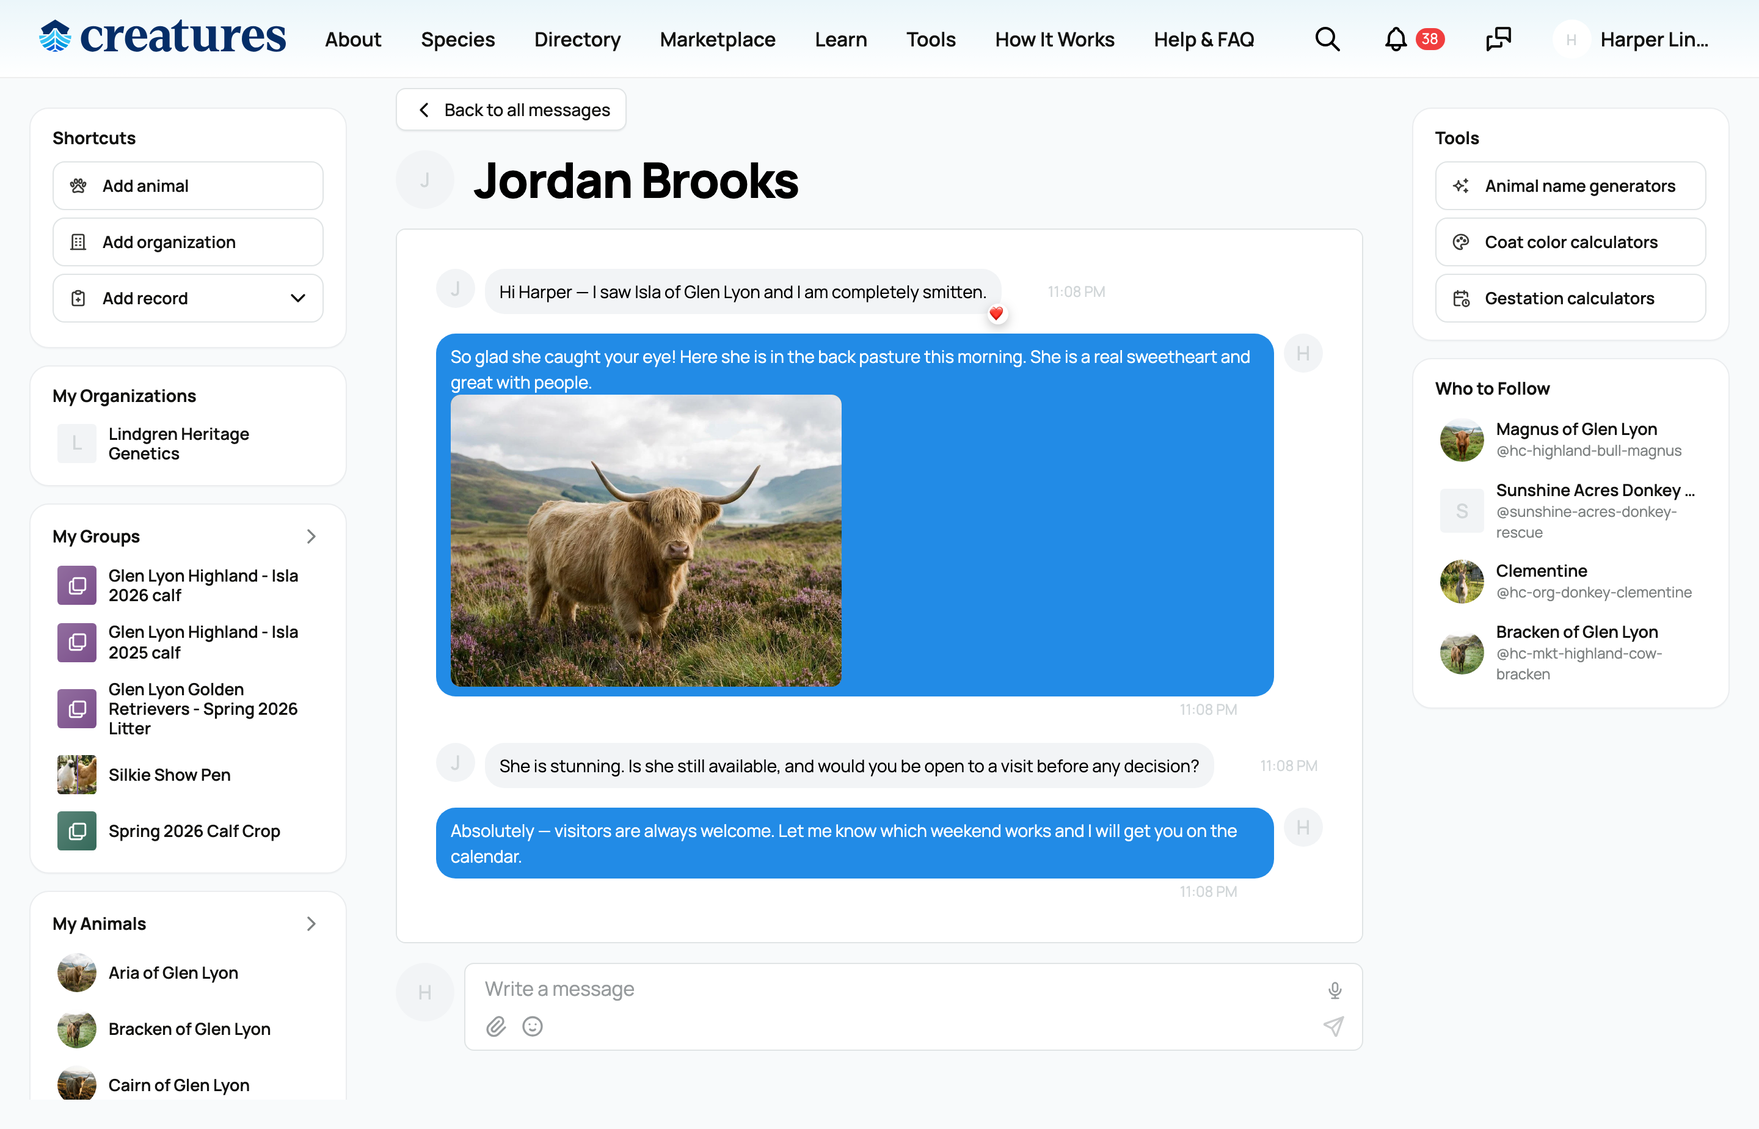Click Sunshine Acres Donkey avatar
The width and height of the screenshot is (1759, 1129).
pos(1462,511)
